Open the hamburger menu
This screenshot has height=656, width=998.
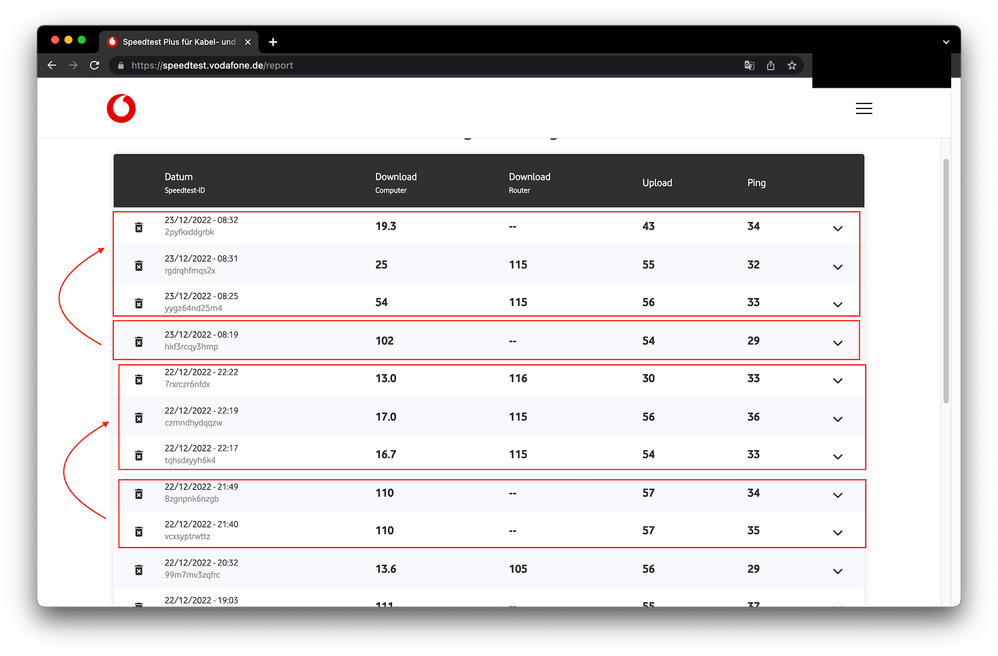pyautogui.click(x=864, y=109)
